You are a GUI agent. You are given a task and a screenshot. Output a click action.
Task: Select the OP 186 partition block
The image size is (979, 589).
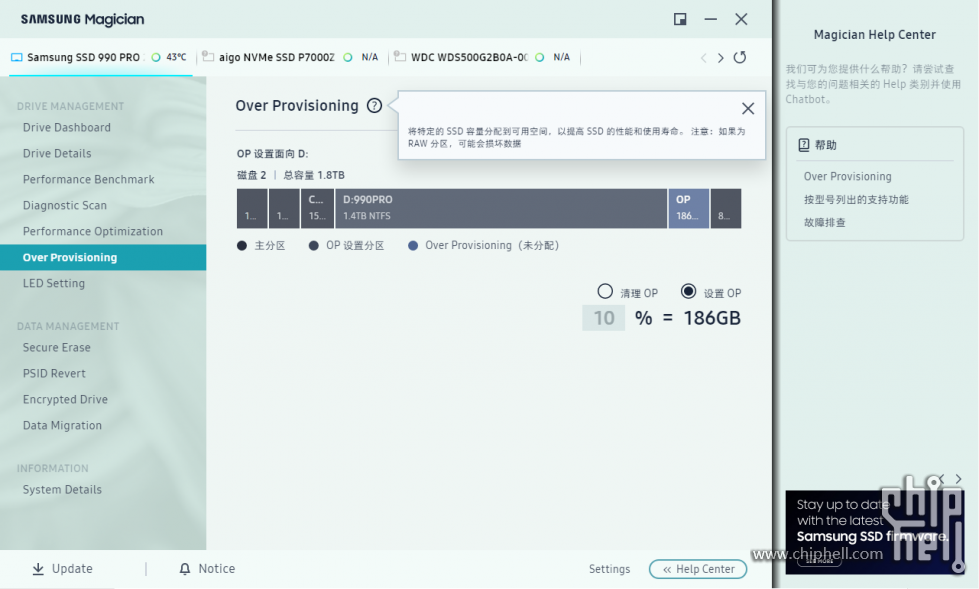[689, 208]
